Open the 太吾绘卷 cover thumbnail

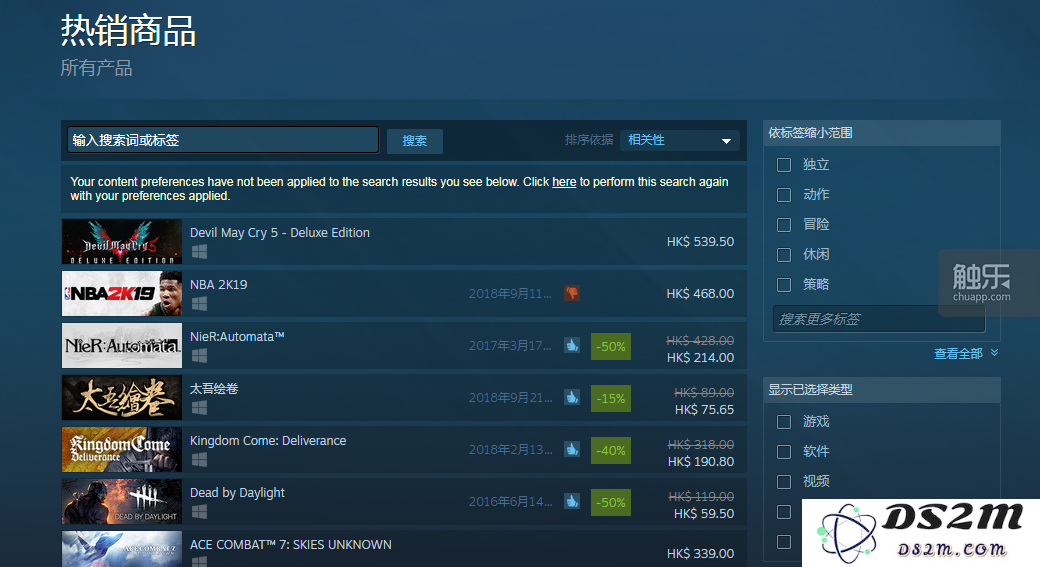(x=121, y=398)
